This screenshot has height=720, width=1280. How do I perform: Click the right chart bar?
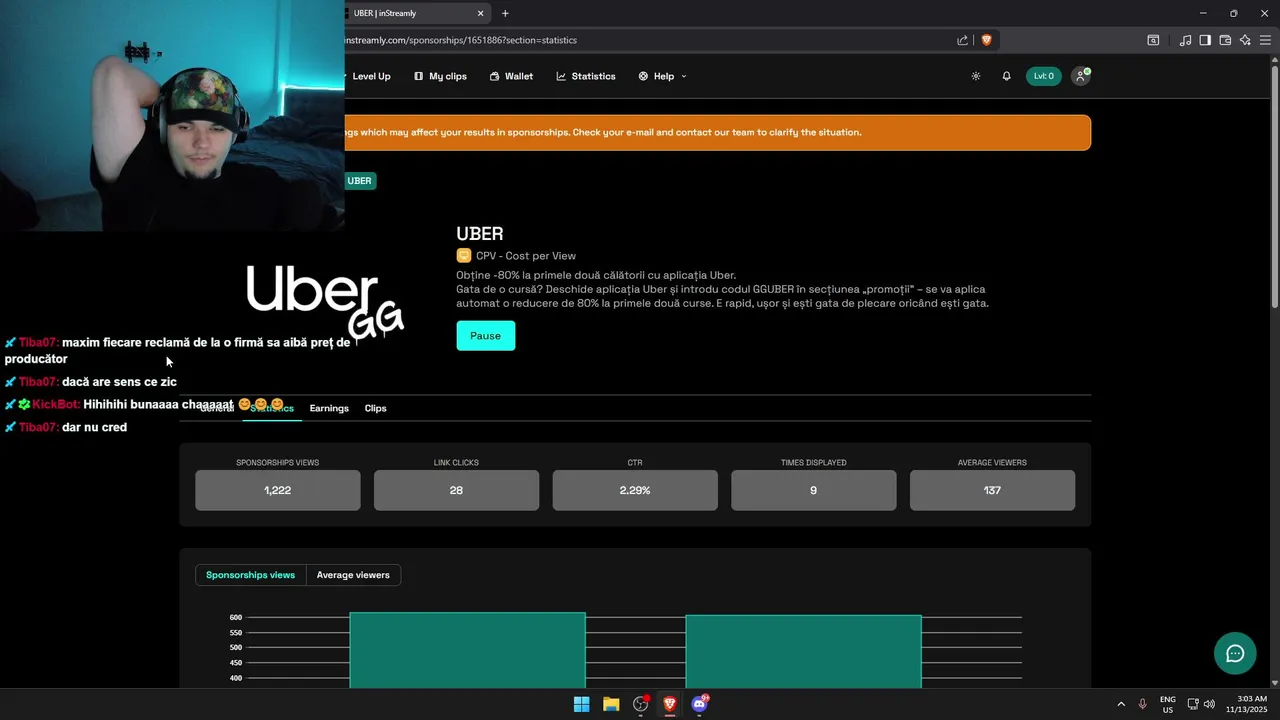tap(803, 651)
